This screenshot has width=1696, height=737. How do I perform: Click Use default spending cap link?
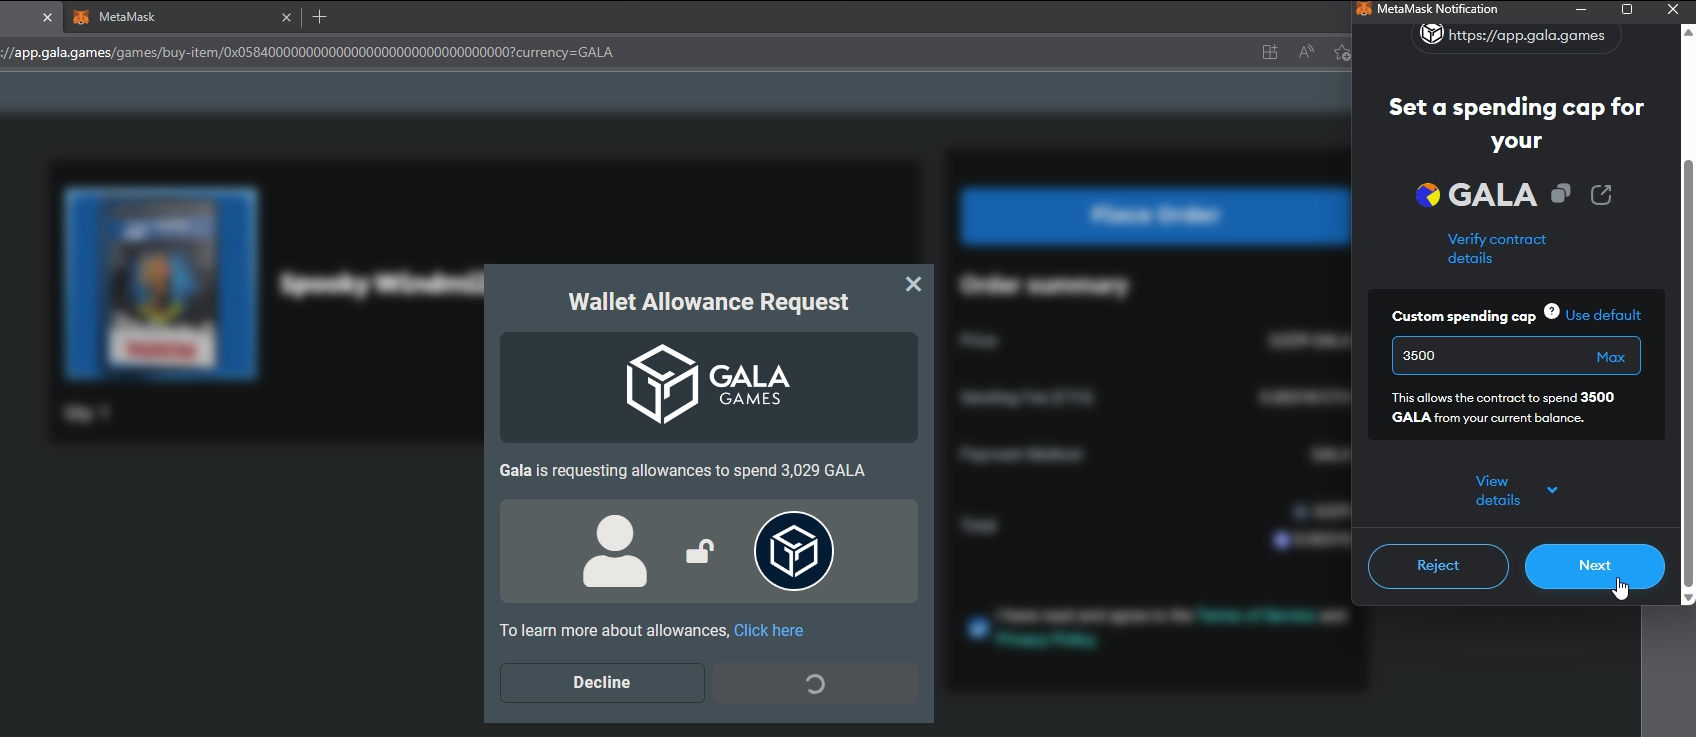click(x=1603, y=315)
